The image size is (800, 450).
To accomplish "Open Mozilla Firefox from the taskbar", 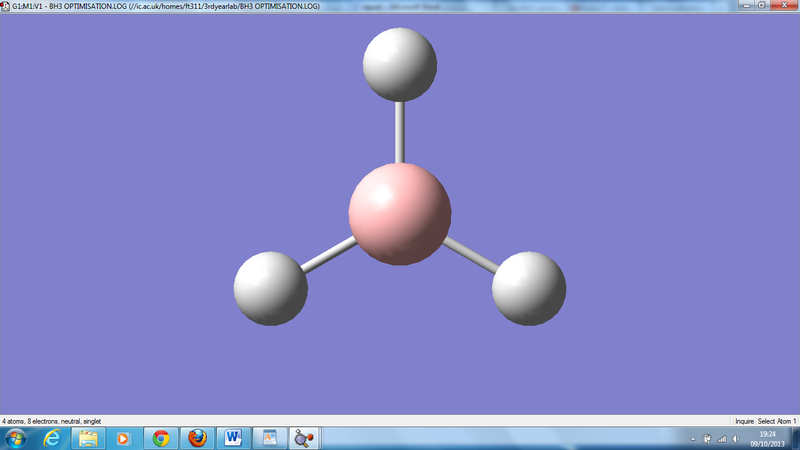I will pos(197,438).
